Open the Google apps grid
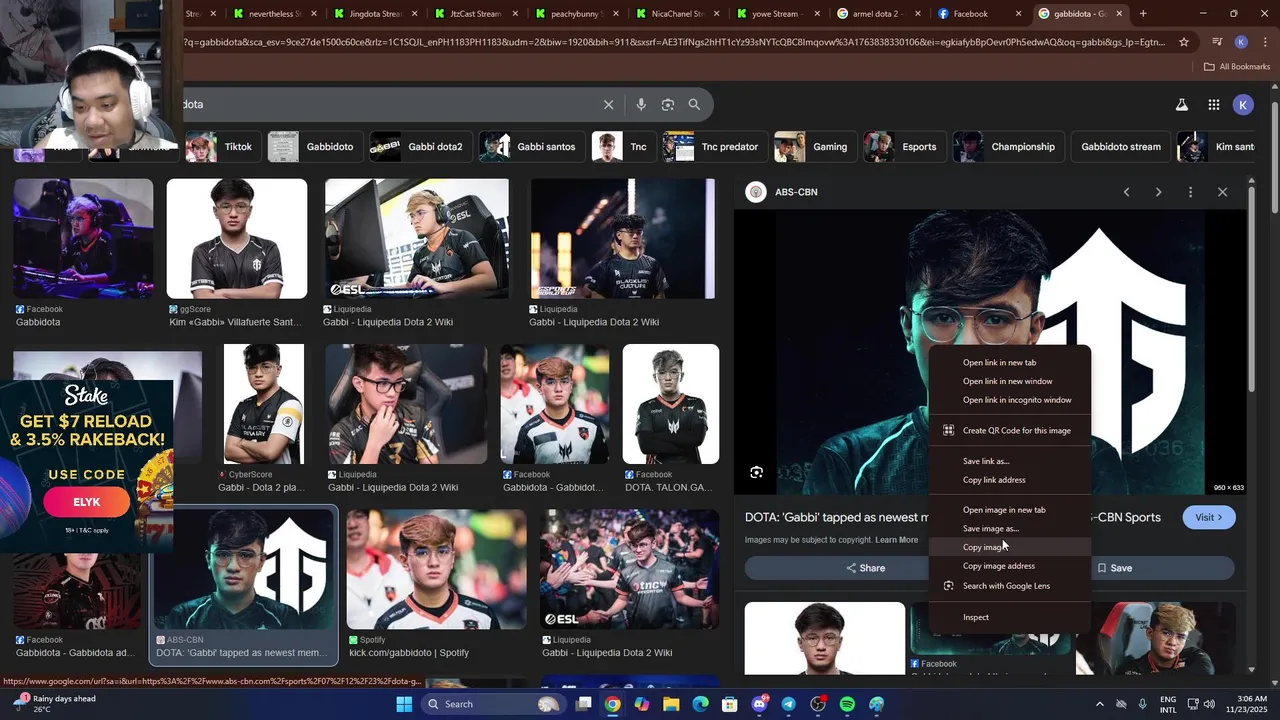Image resolution: width=1280 pixels, height=720 pixels. pyautogui.click(x=1213, y=104)
